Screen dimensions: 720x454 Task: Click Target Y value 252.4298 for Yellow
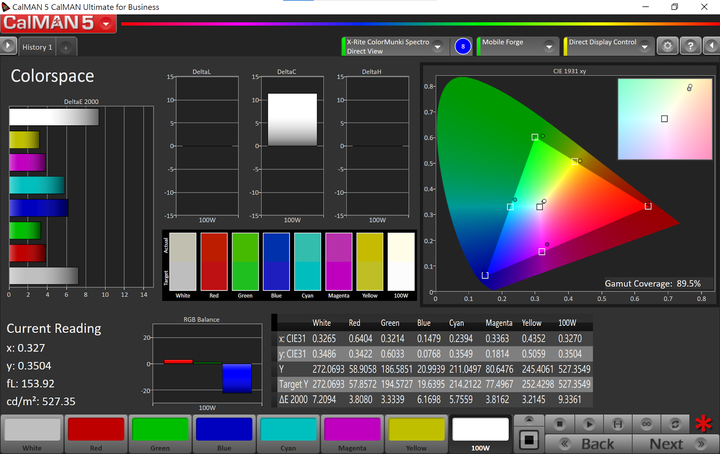[537, 384]
